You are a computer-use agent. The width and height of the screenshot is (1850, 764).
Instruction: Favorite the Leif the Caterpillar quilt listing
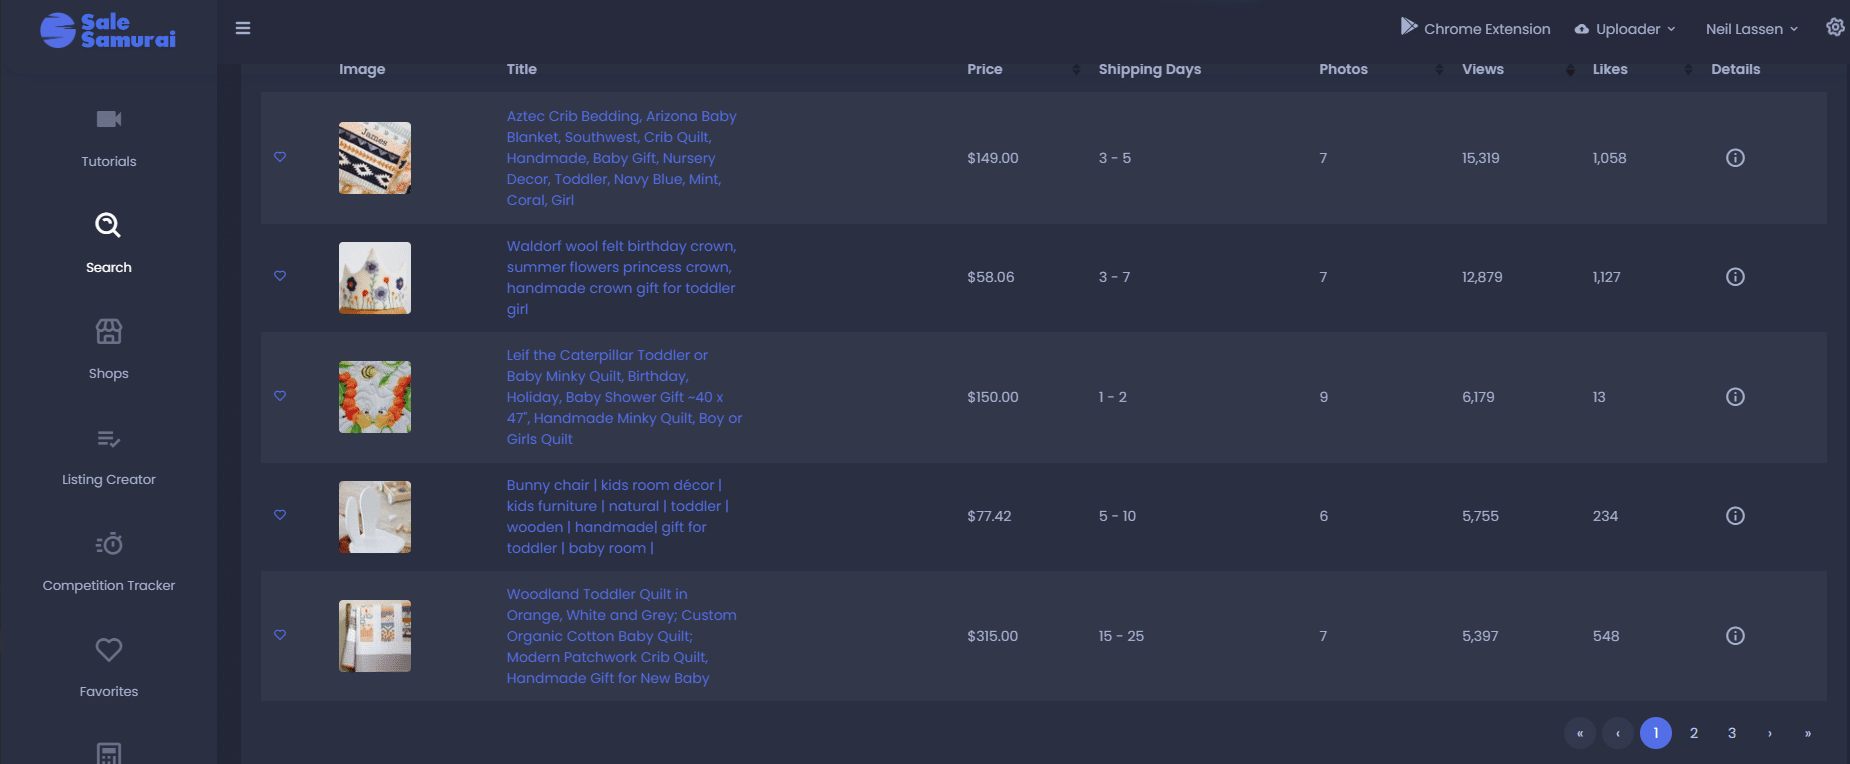click(x=280, y=396)
